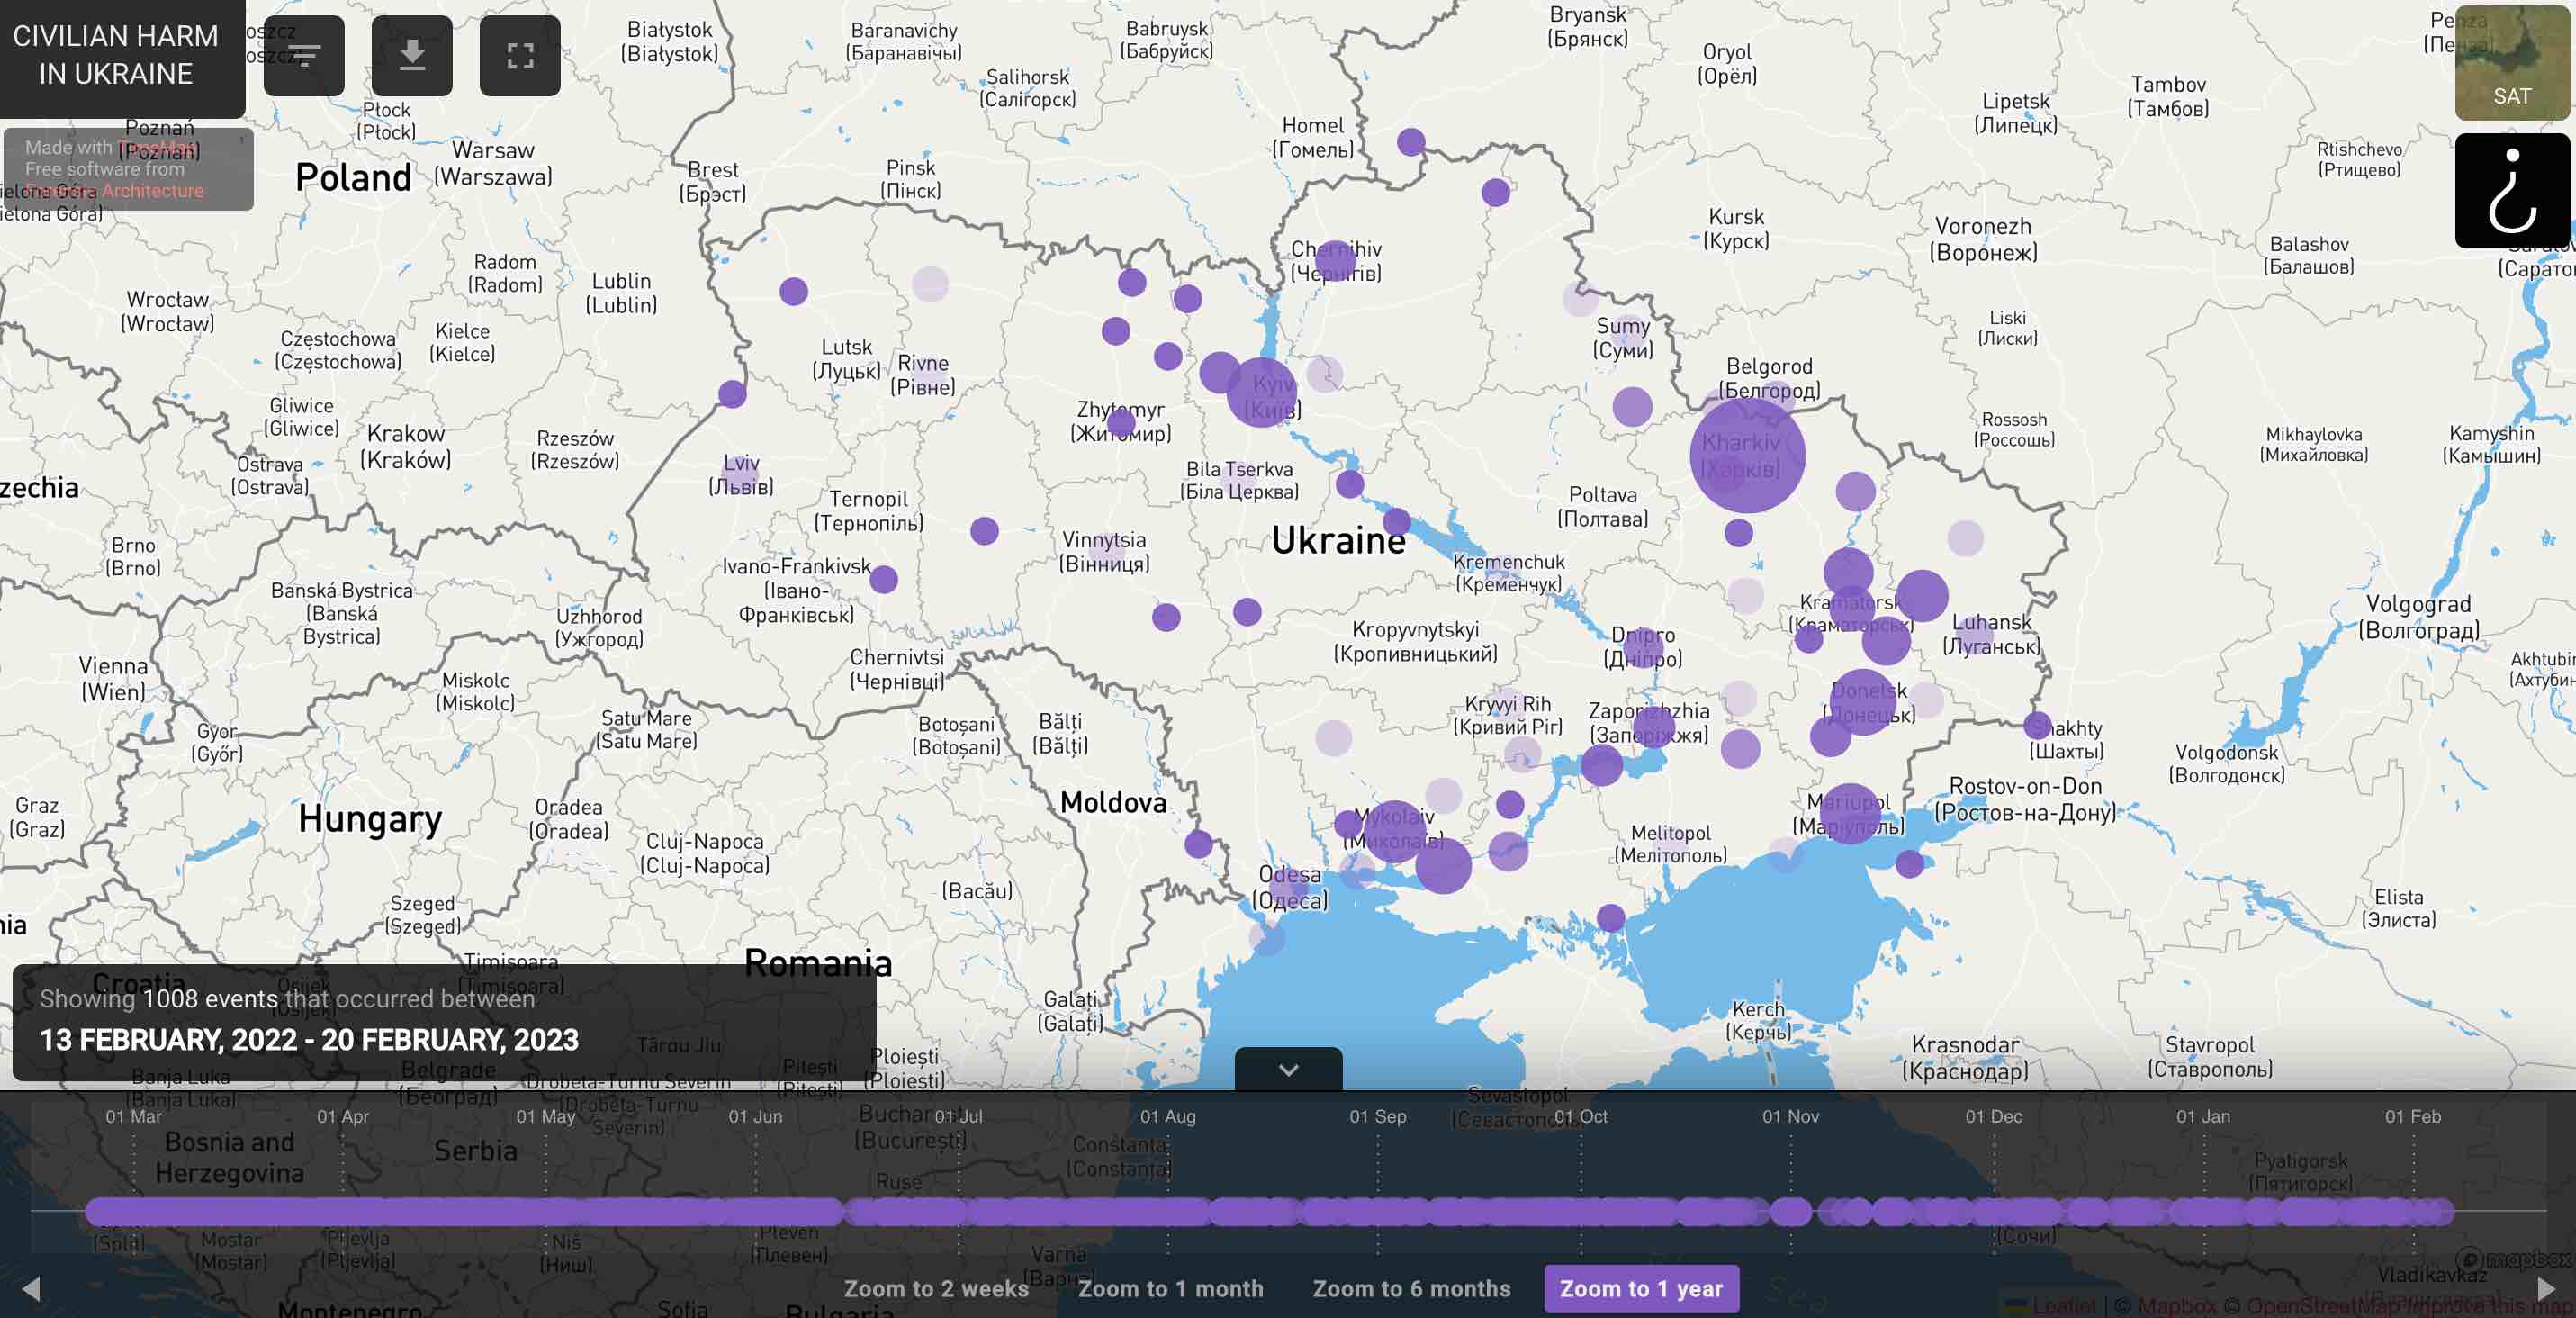Click the Kyiv event cluster circle

point(1262,392)
